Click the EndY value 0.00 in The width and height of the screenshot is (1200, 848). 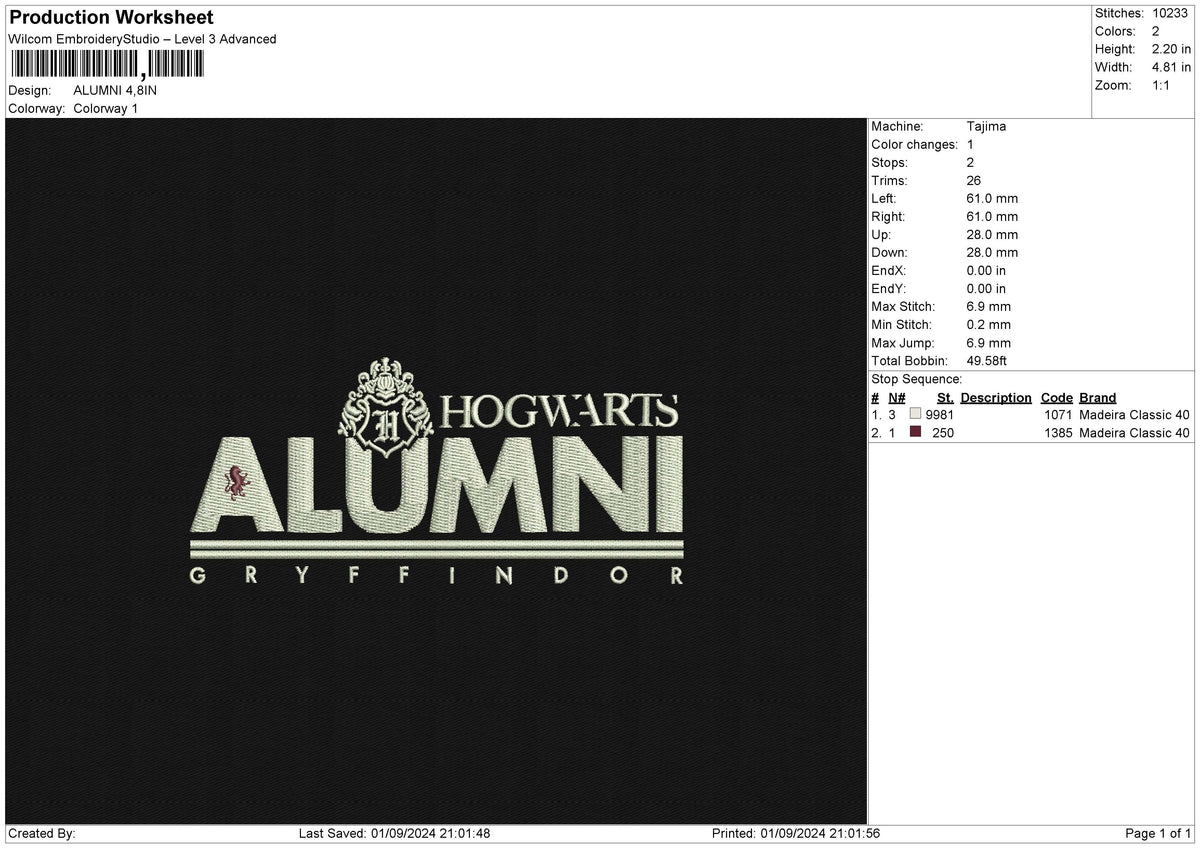coord(986,288)
